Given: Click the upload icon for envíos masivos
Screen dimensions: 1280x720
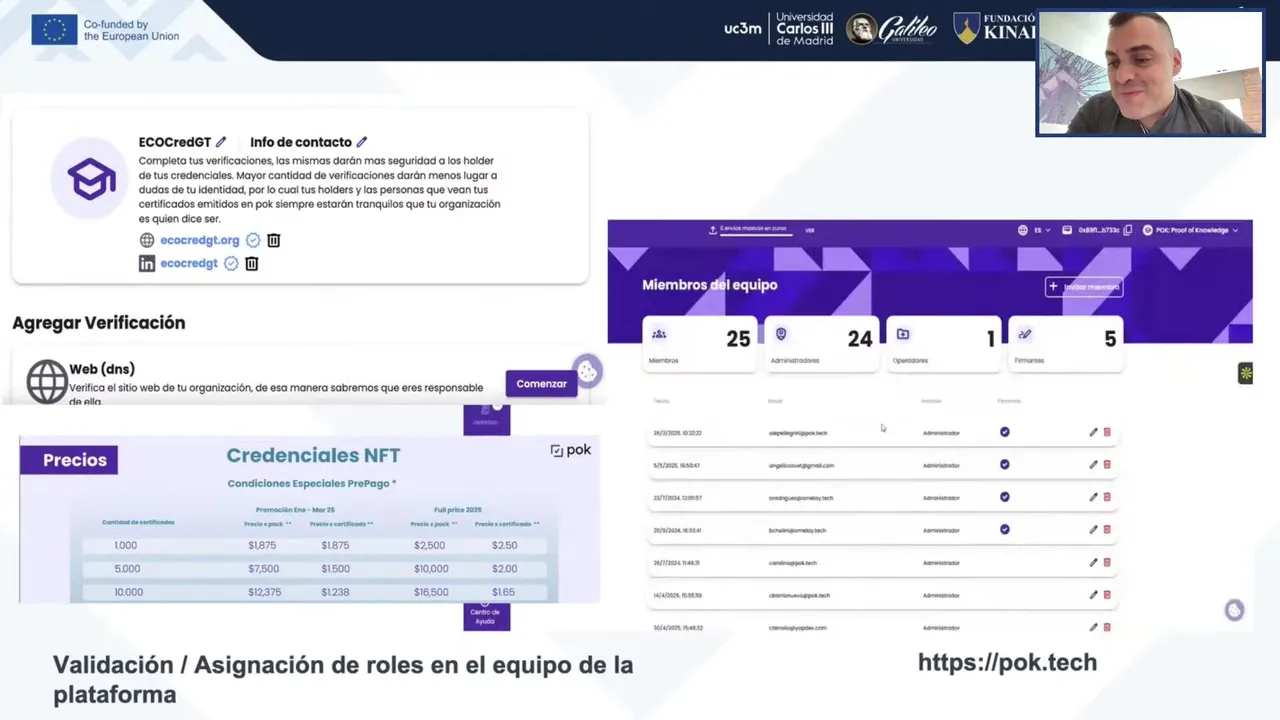Looking at the screenshot, I should 713,229.
